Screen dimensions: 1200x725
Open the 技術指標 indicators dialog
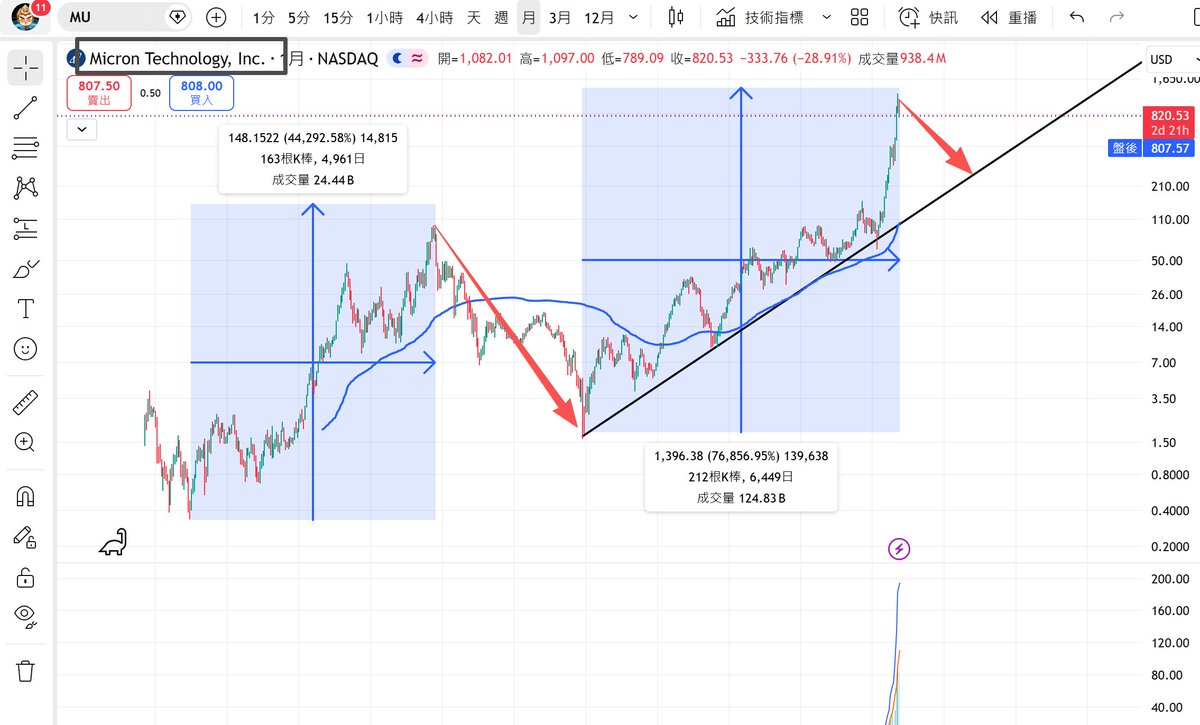pyautogui.click(x=762, y=17)
